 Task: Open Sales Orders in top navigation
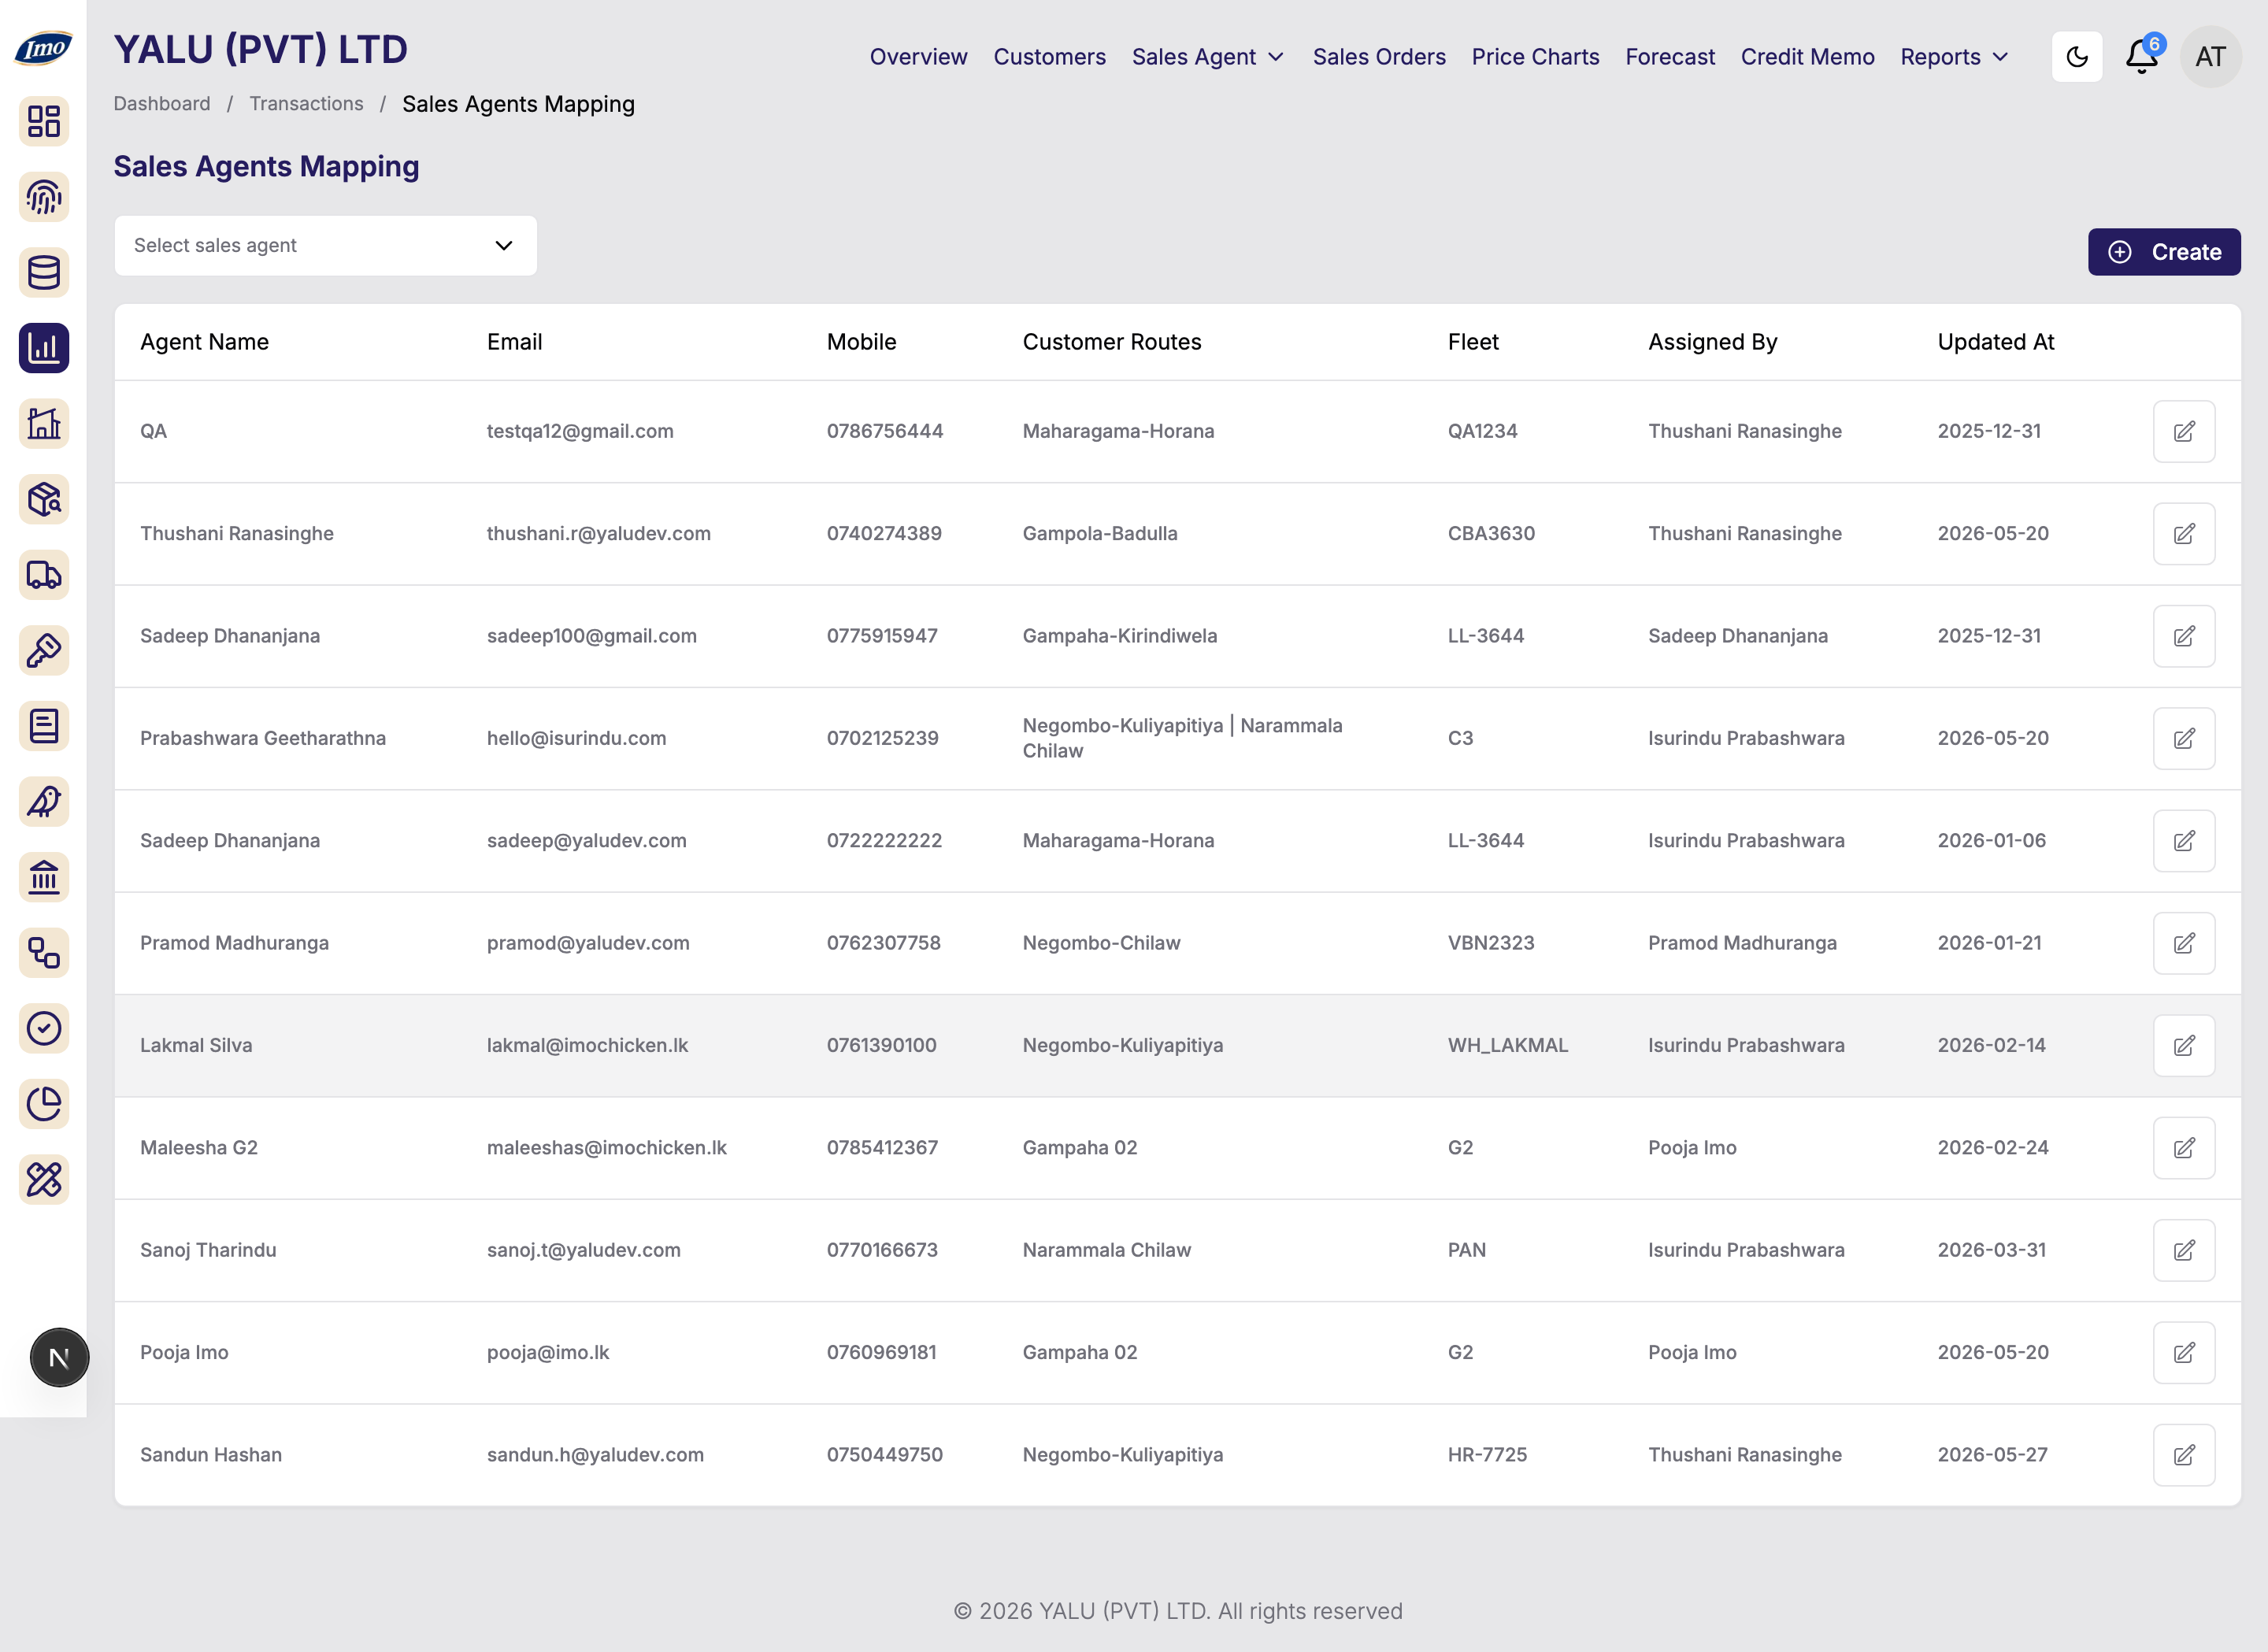(1378, 57)
